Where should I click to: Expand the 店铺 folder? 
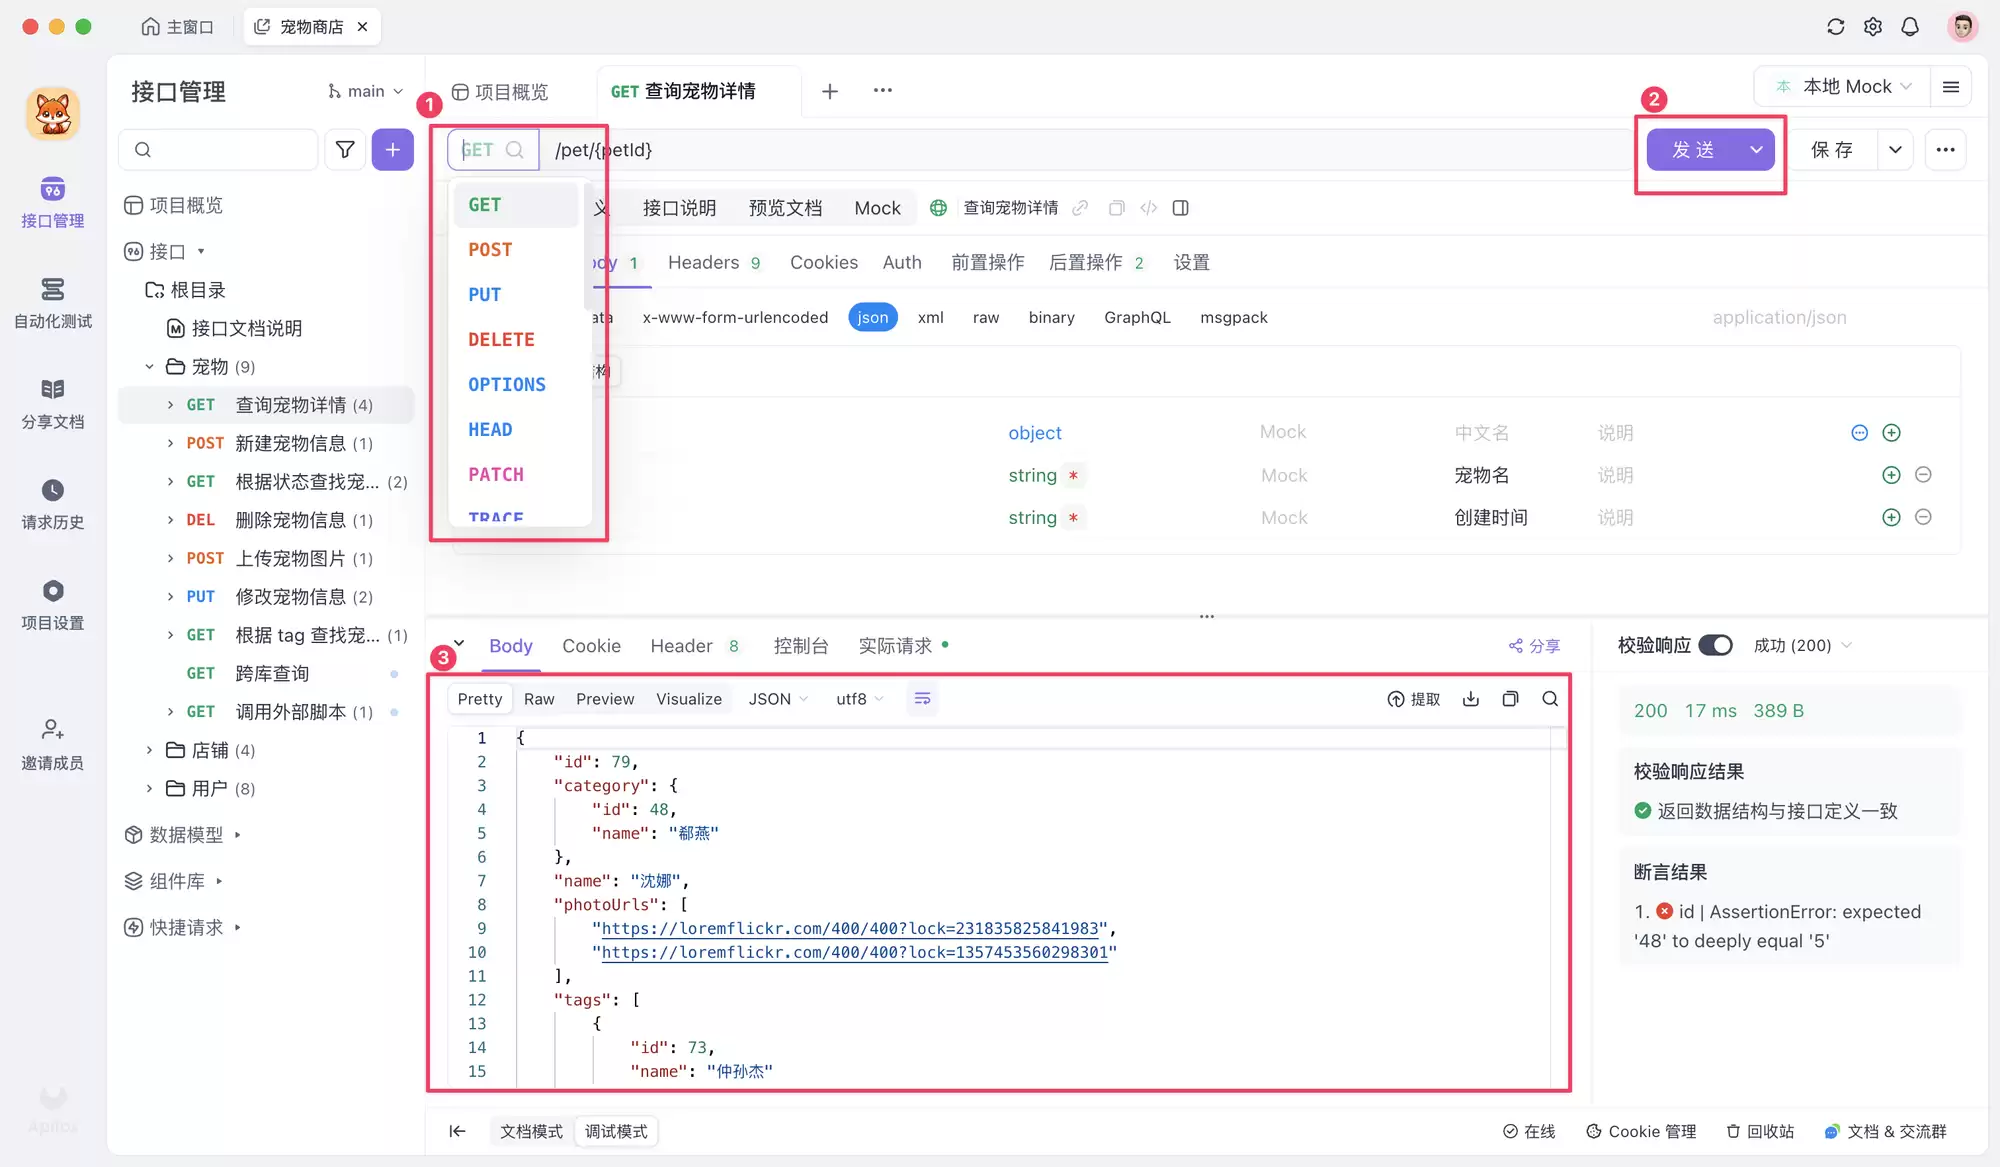[x=149, y=750]
